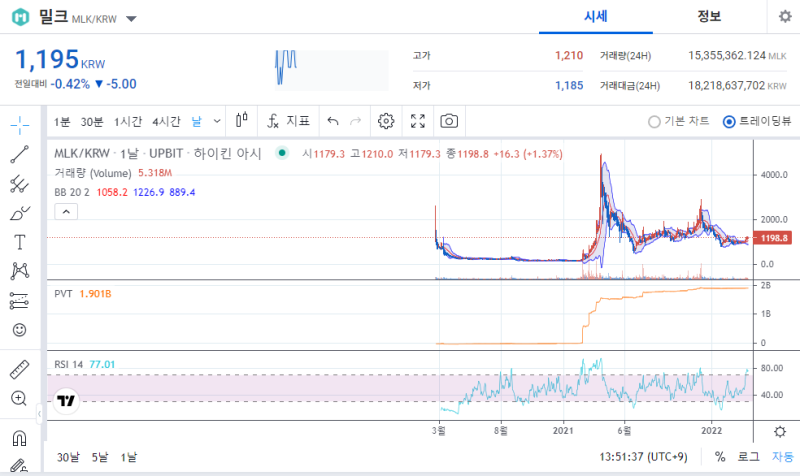Viewport: 800px width, 476px height.
Task: Select the text annotation tool
Action: 19,242
